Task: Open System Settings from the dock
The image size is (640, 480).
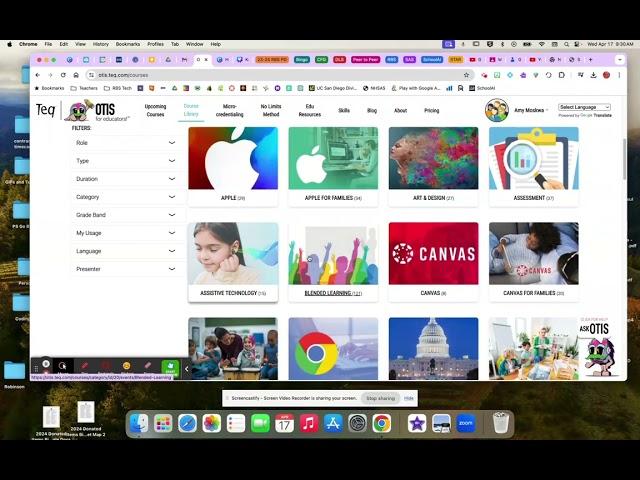Action: pyautogui.click(x=358, y=424)
